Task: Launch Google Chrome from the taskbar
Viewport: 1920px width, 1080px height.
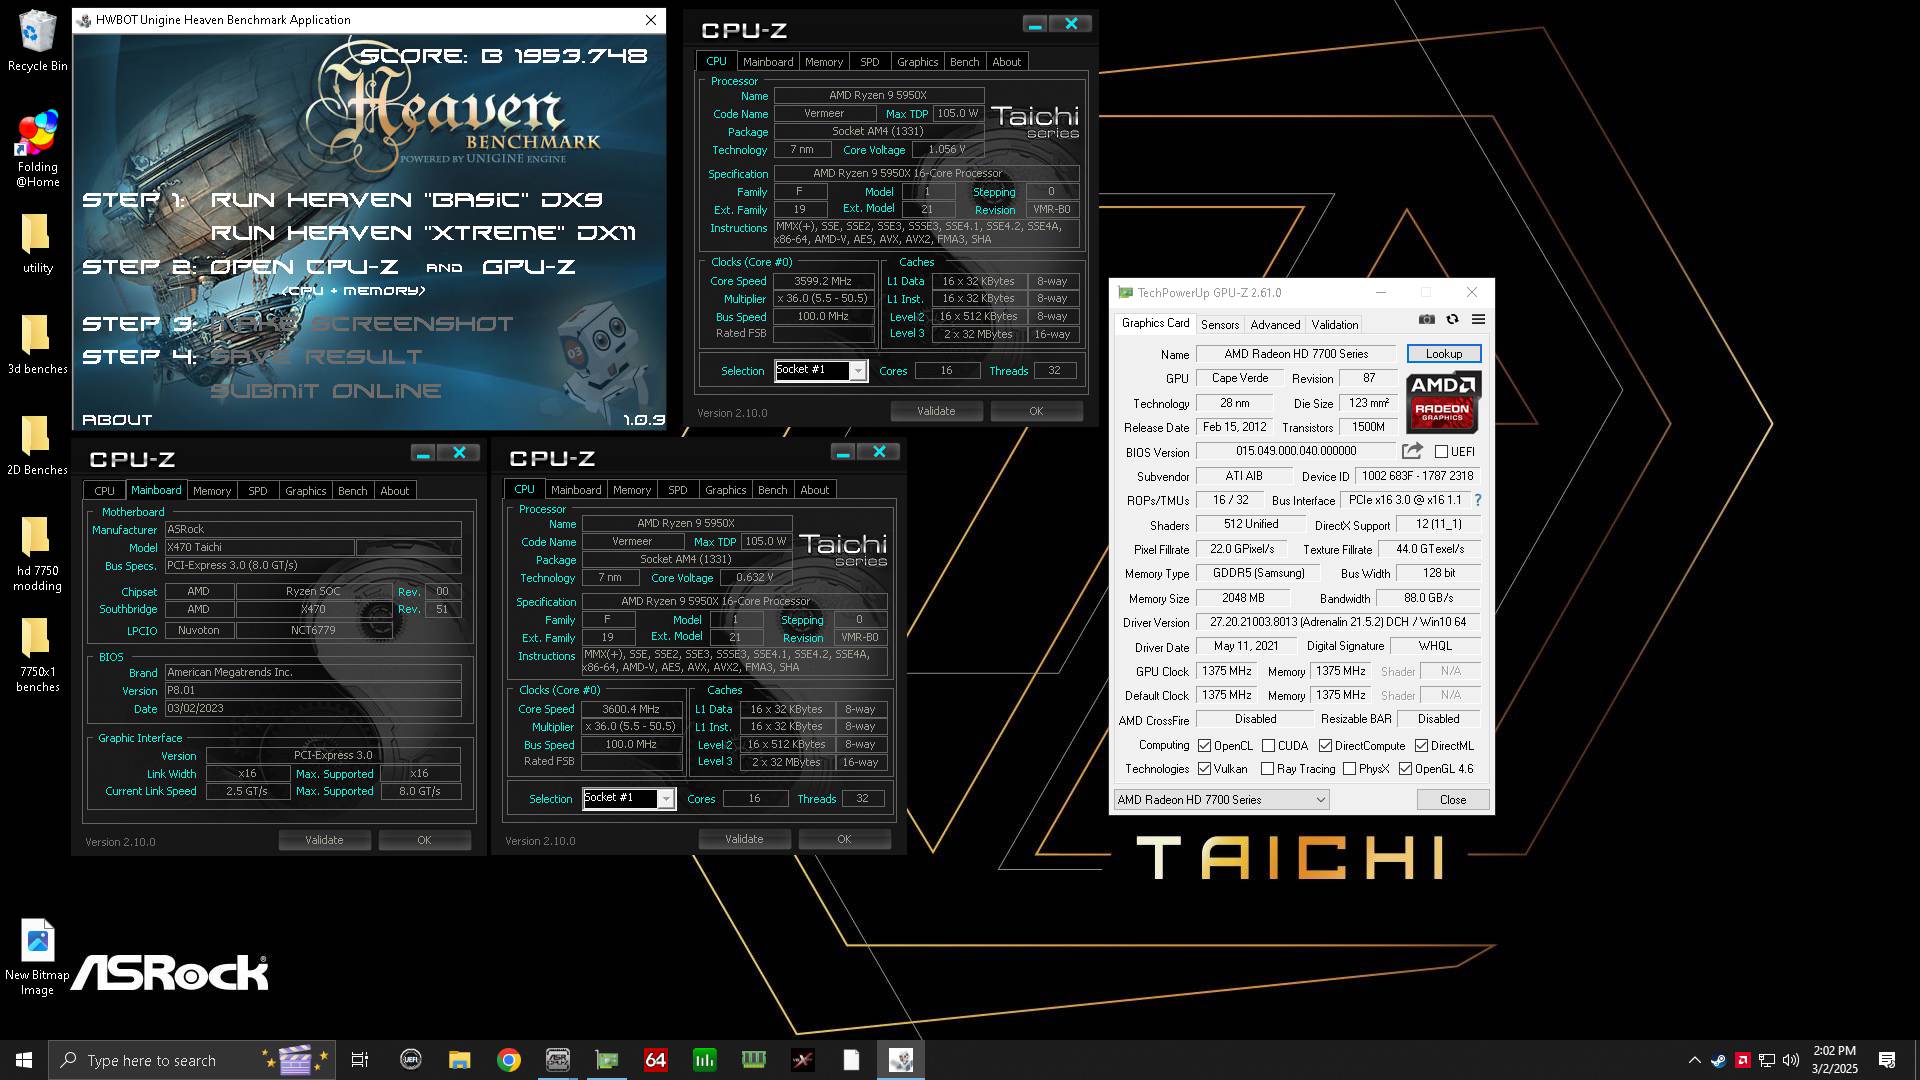Action: 508,1060
